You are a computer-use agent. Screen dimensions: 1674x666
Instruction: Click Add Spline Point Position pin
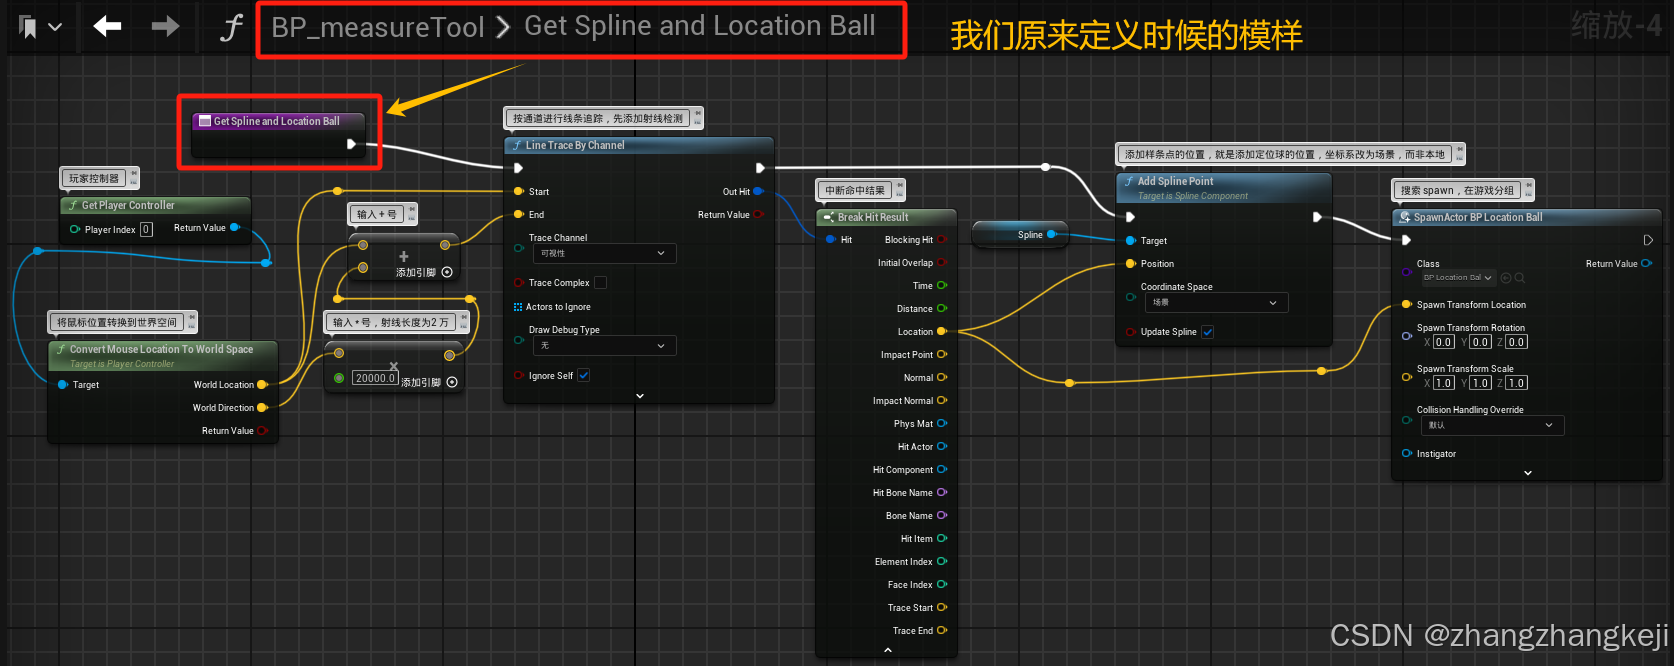click(x=1130, y=264)
